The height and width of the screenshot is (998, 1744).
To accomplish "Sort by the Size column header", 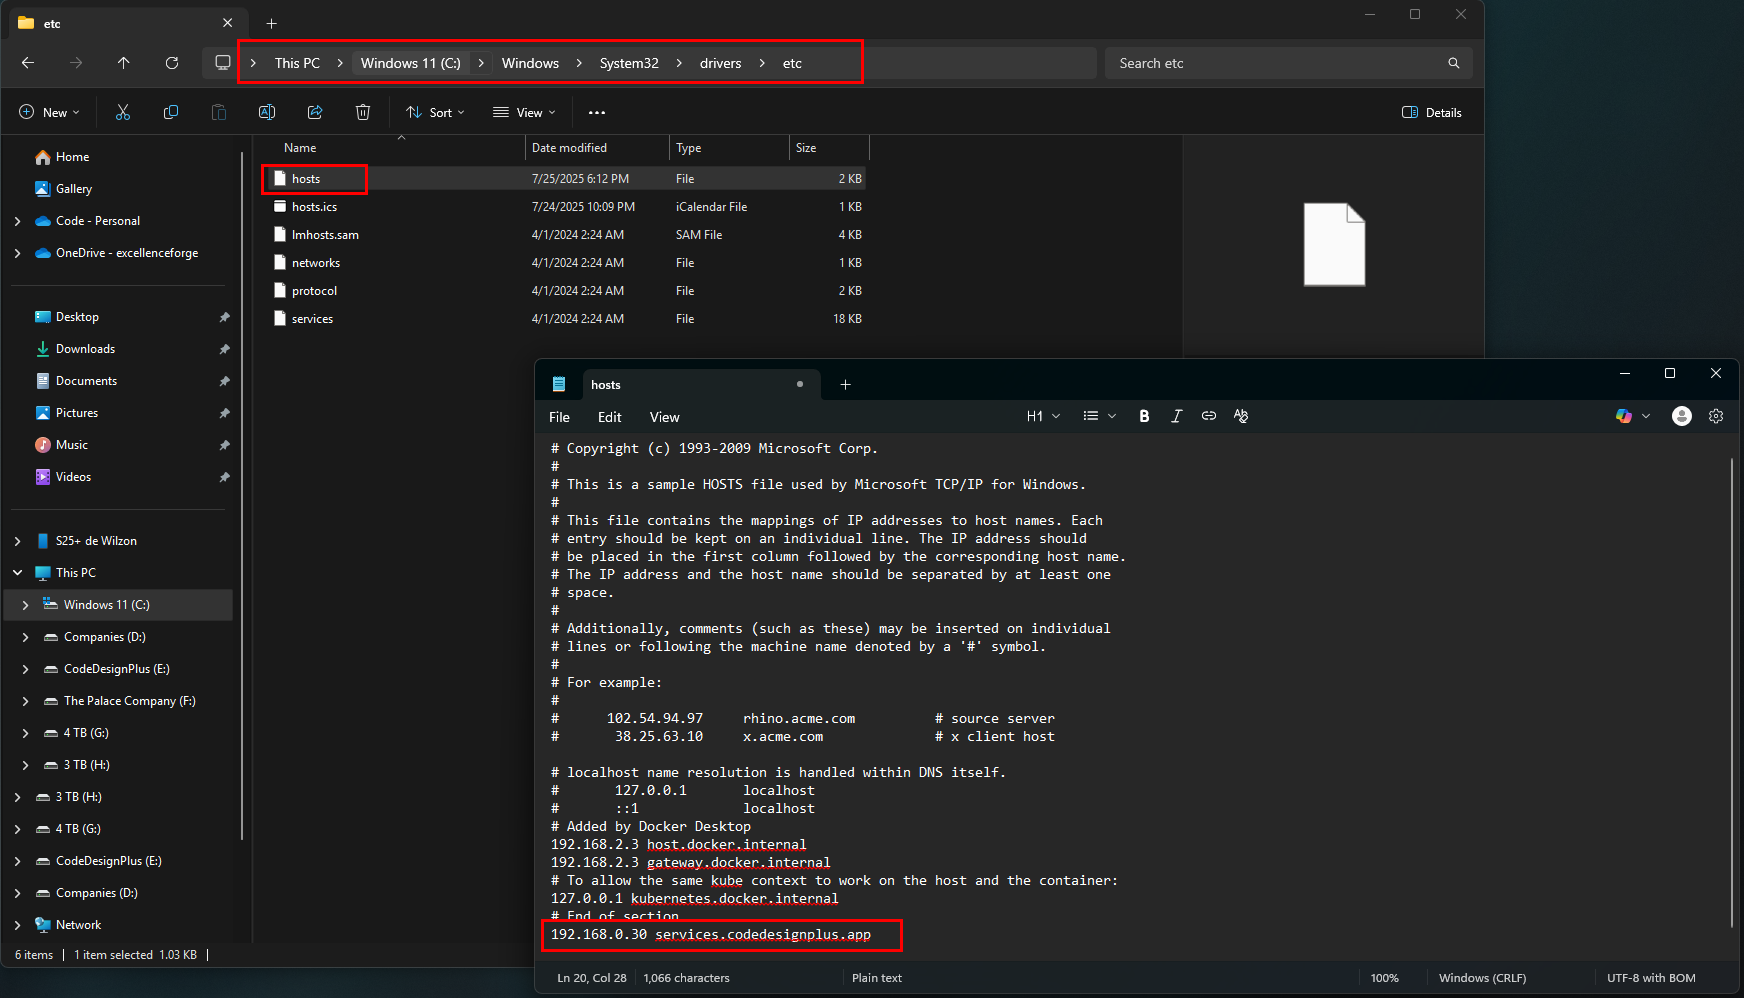I will [829, 148].
